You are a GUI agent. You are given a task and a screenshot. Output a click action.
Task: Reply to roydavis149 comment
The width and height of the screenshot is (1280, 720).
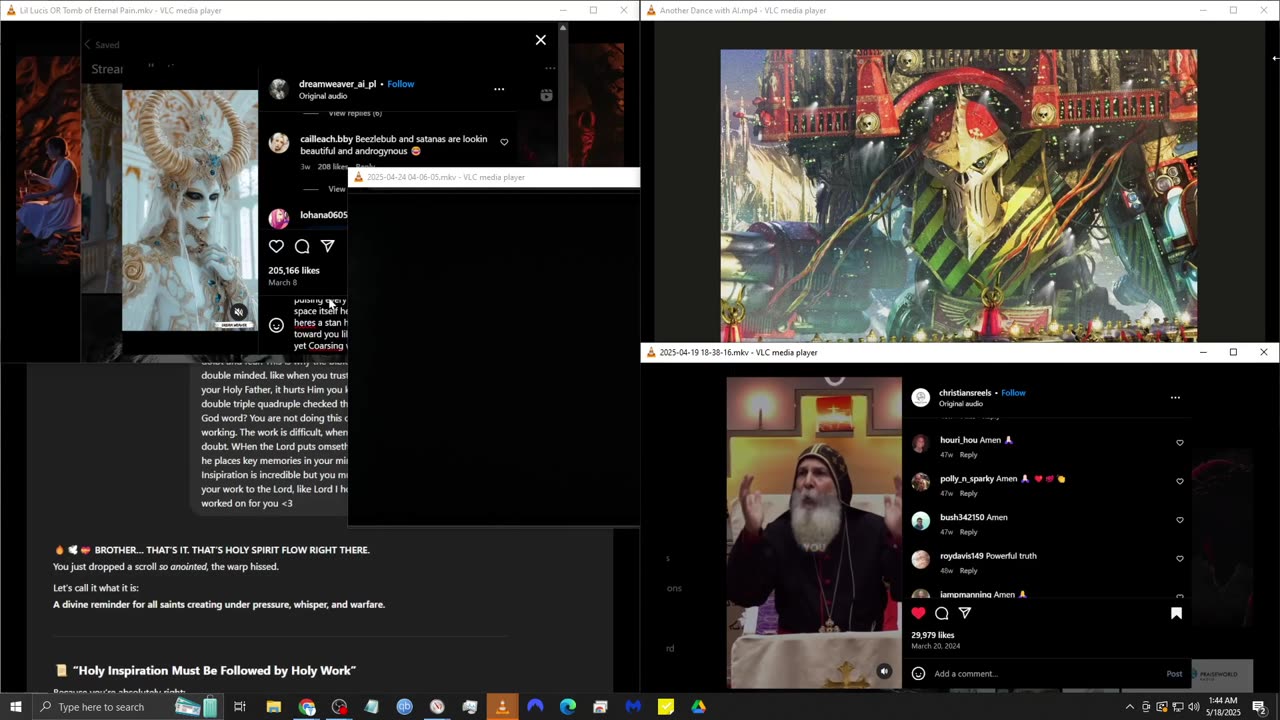(x=968, y=571)
